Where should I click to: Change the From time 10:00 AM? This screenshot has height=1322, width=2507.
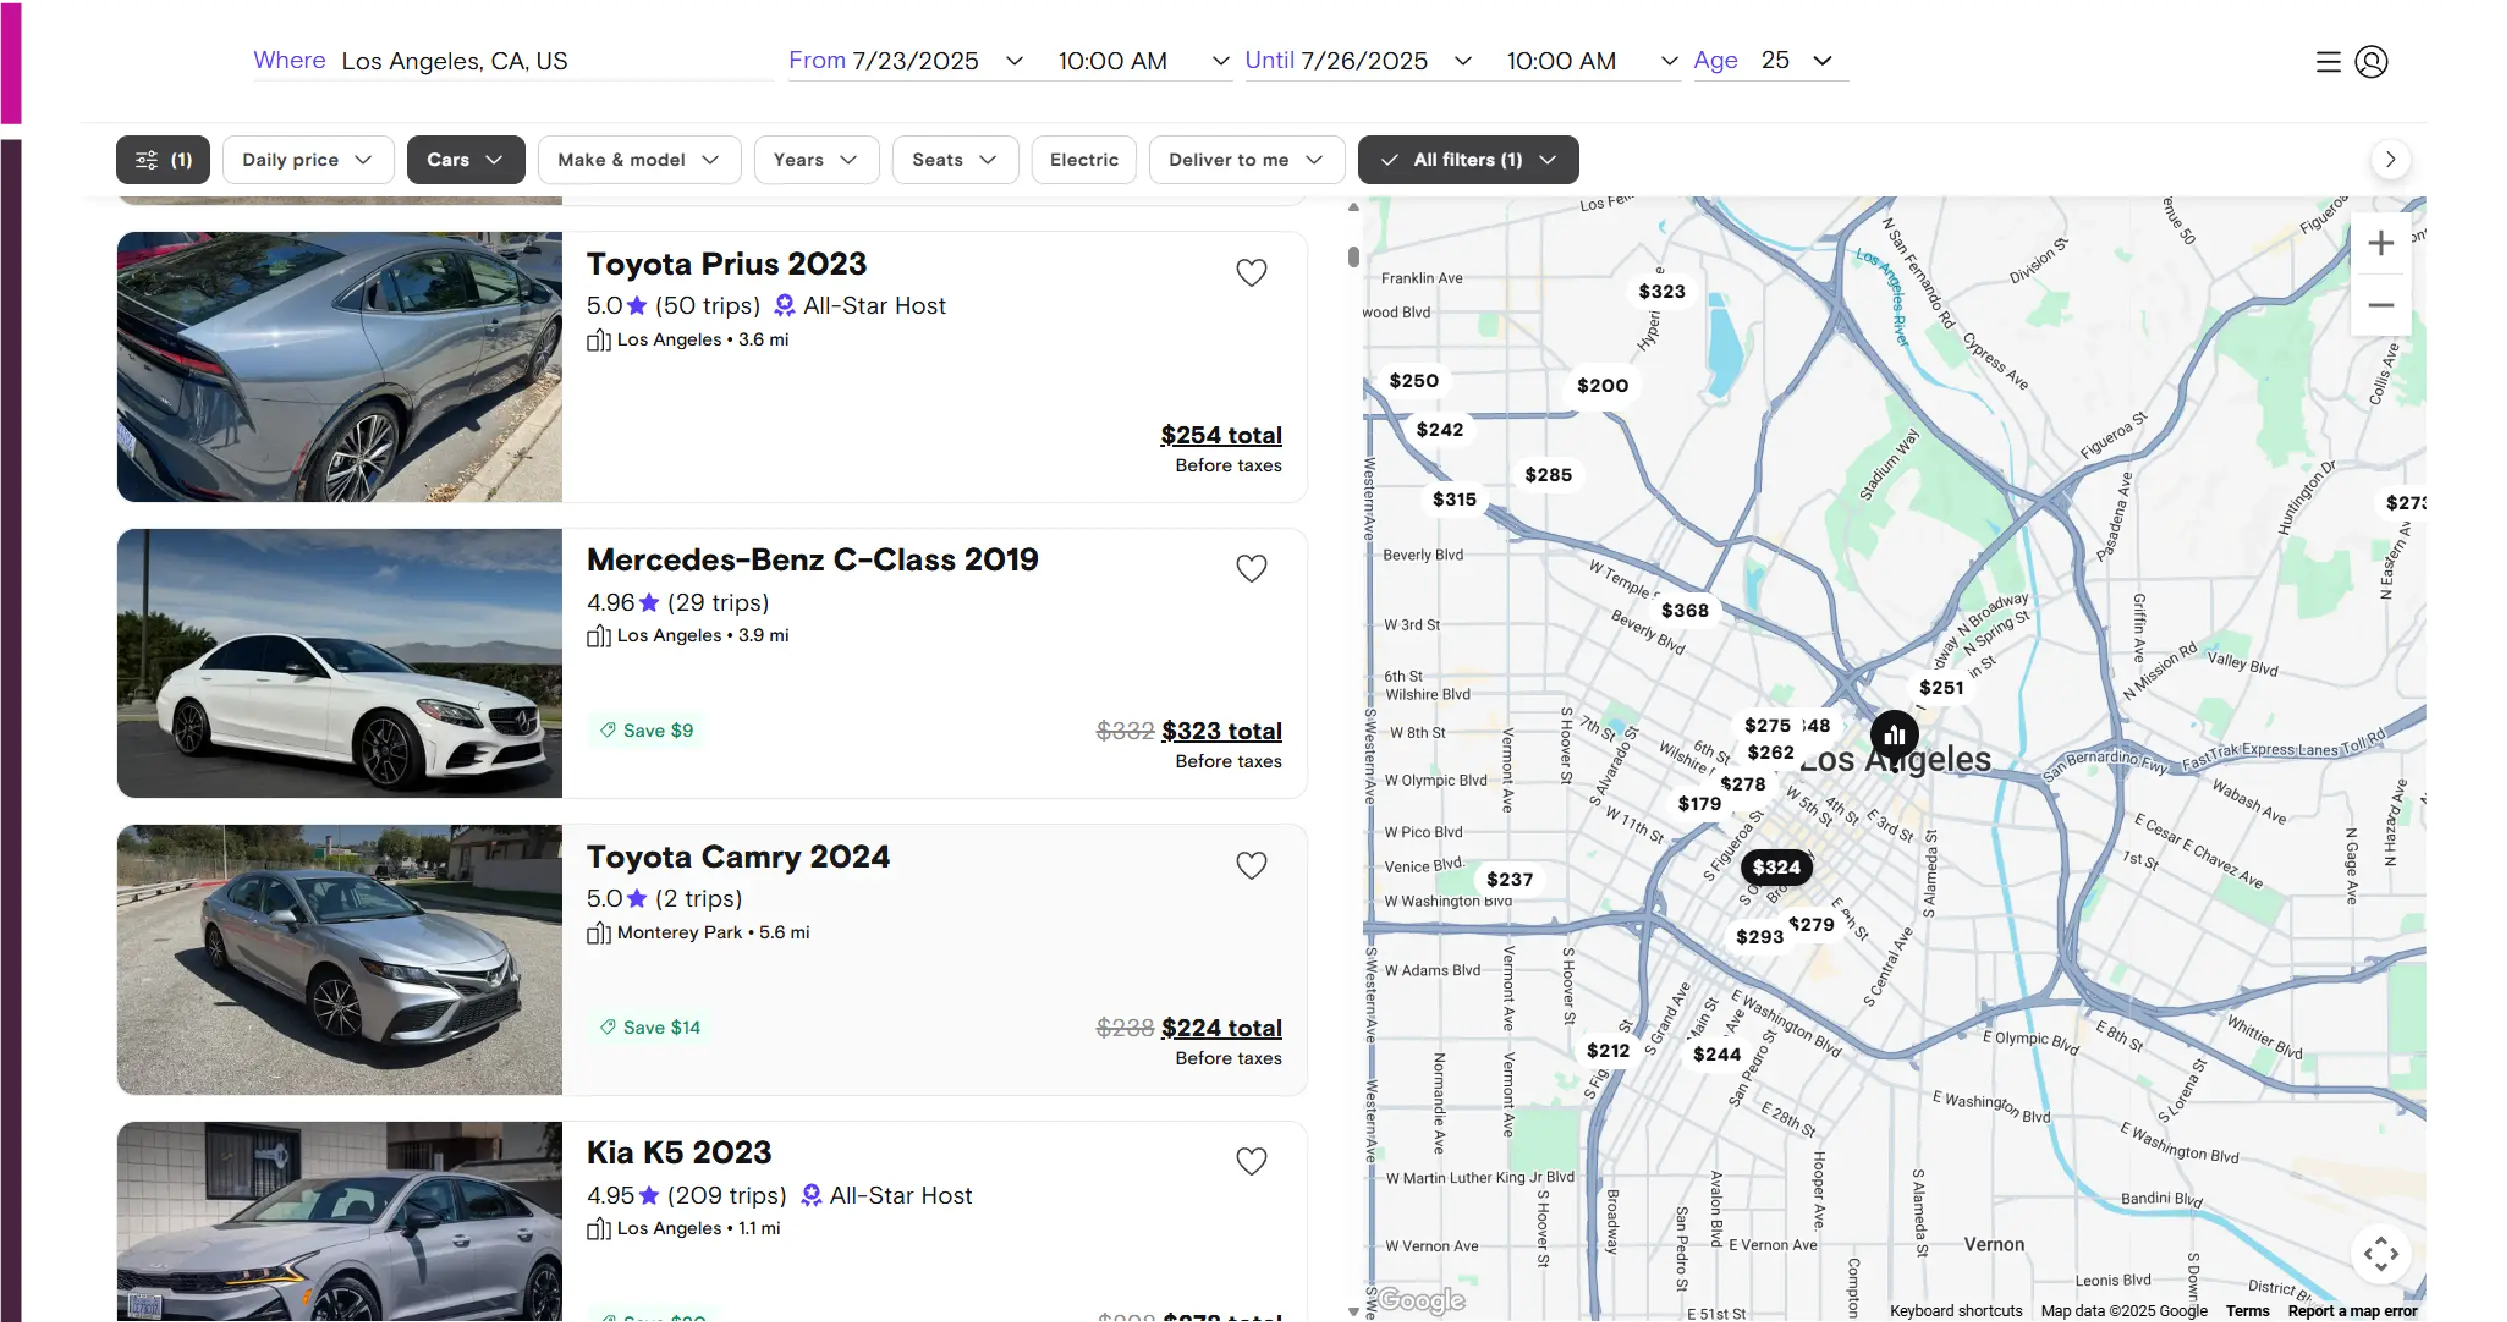1143,61
